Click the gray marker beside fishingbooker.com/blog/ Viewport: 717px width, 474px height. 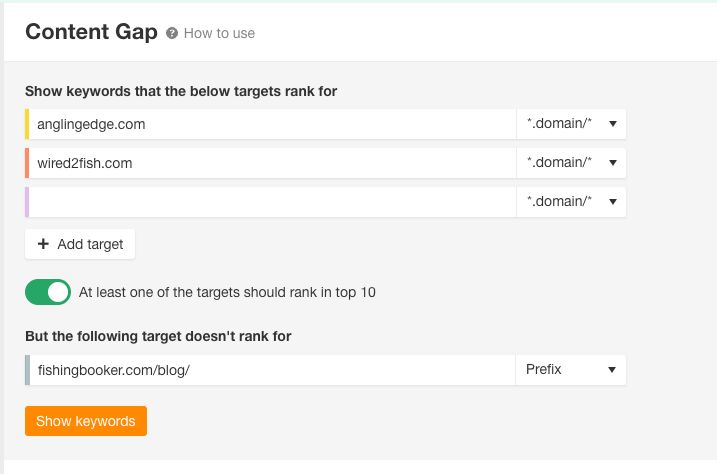(x=28, y=370)
